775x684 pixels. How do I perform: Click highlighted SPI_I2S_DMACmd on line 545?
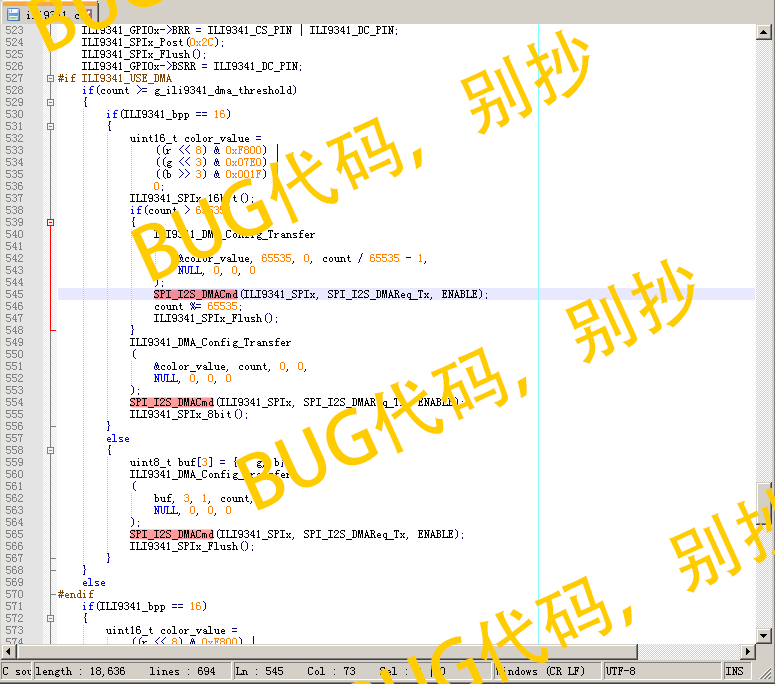[196, 295]
